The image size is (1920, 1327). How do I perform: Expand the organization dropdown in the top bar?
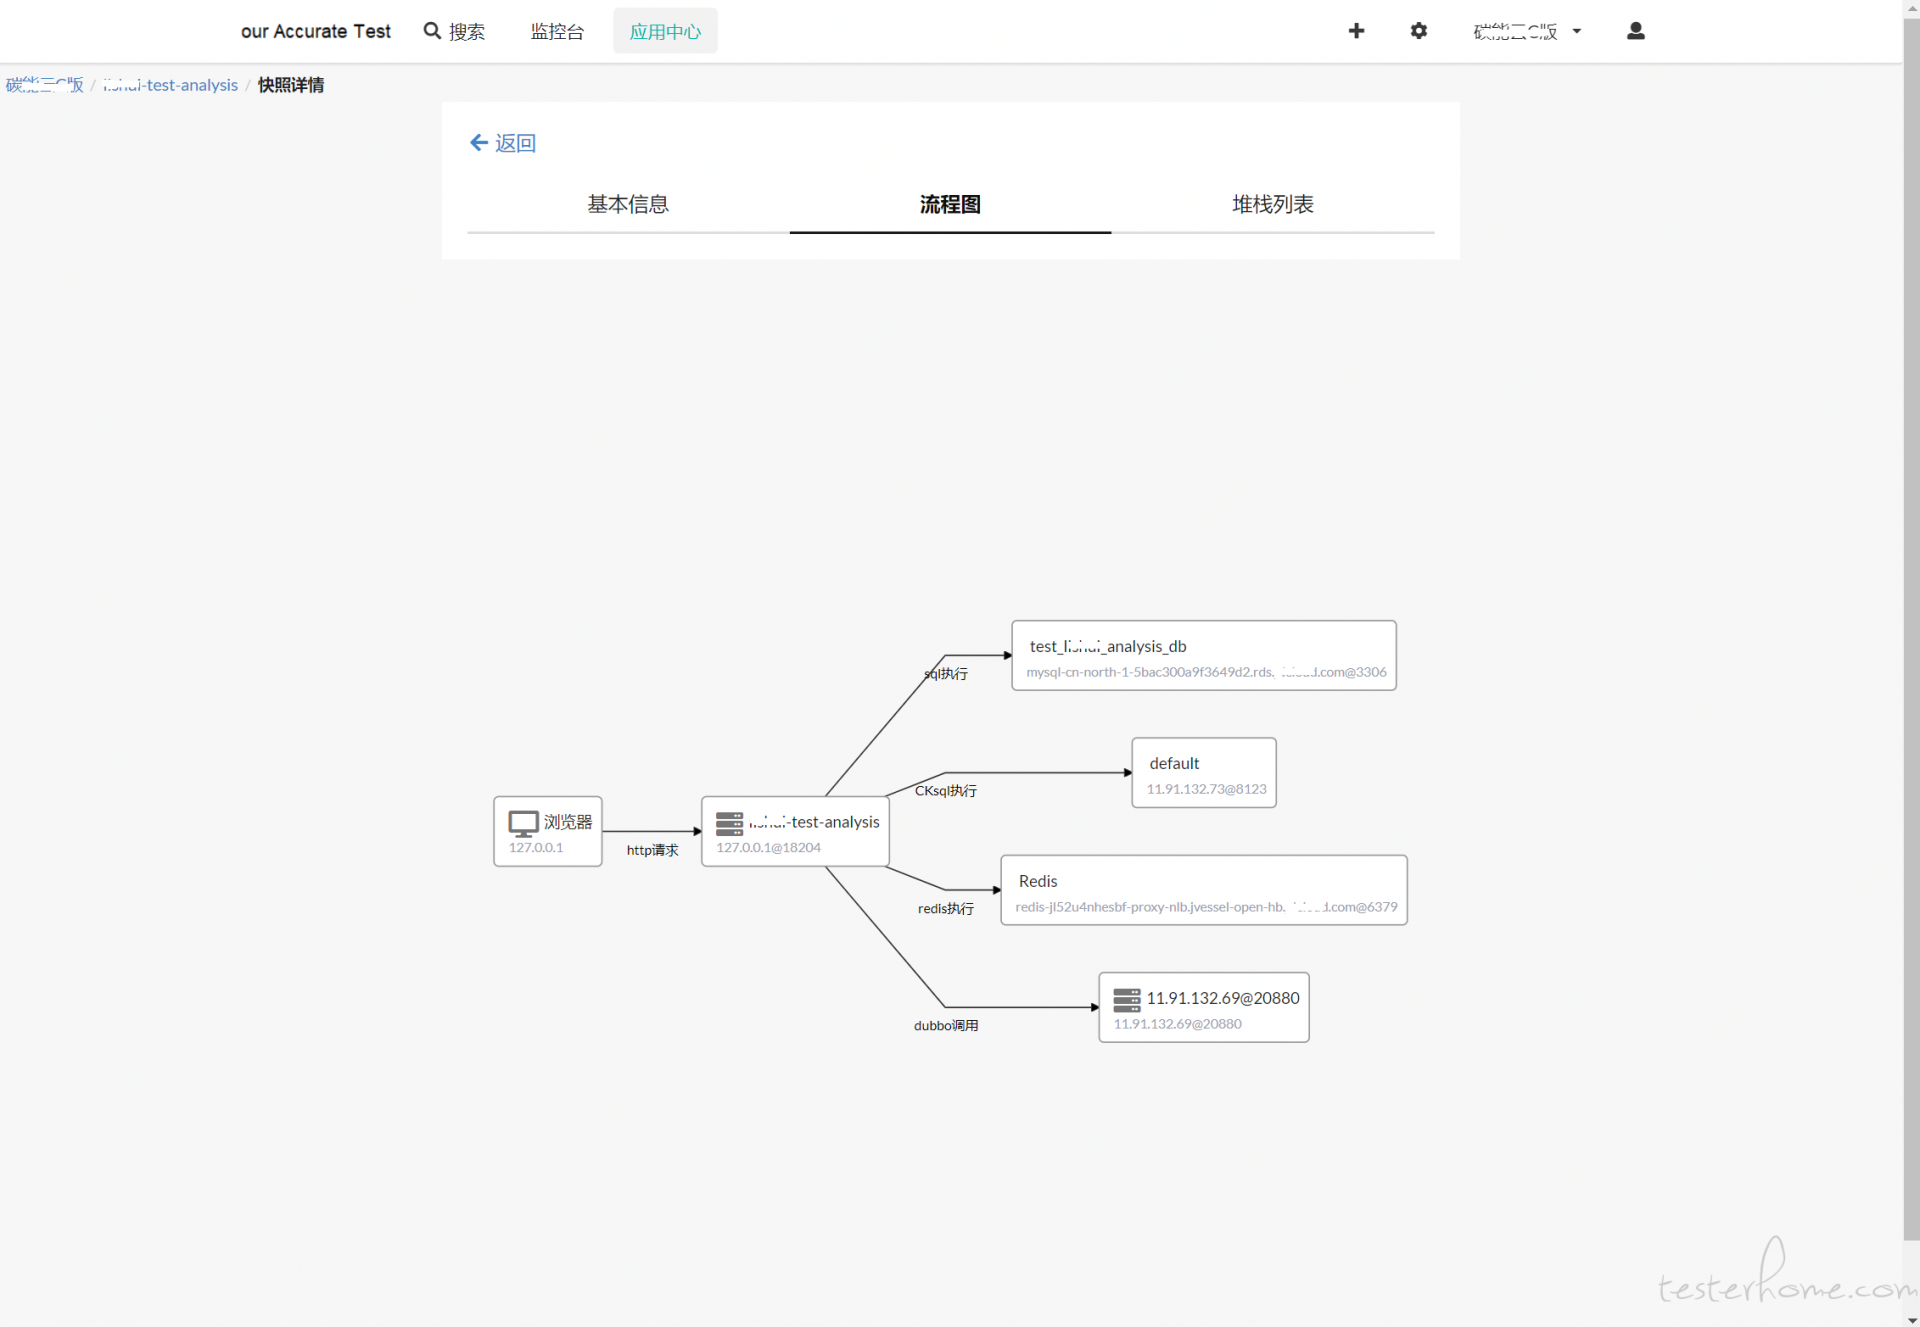pyautogui.click(x=1527, y=31)
